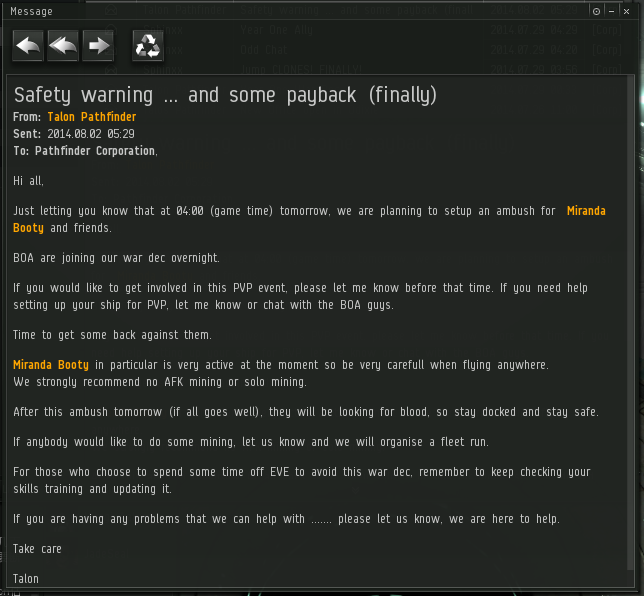Click the 'Message' window title caption
This screenshot has width=644, height=596.
pyautogui.click(x=31, y=11)
